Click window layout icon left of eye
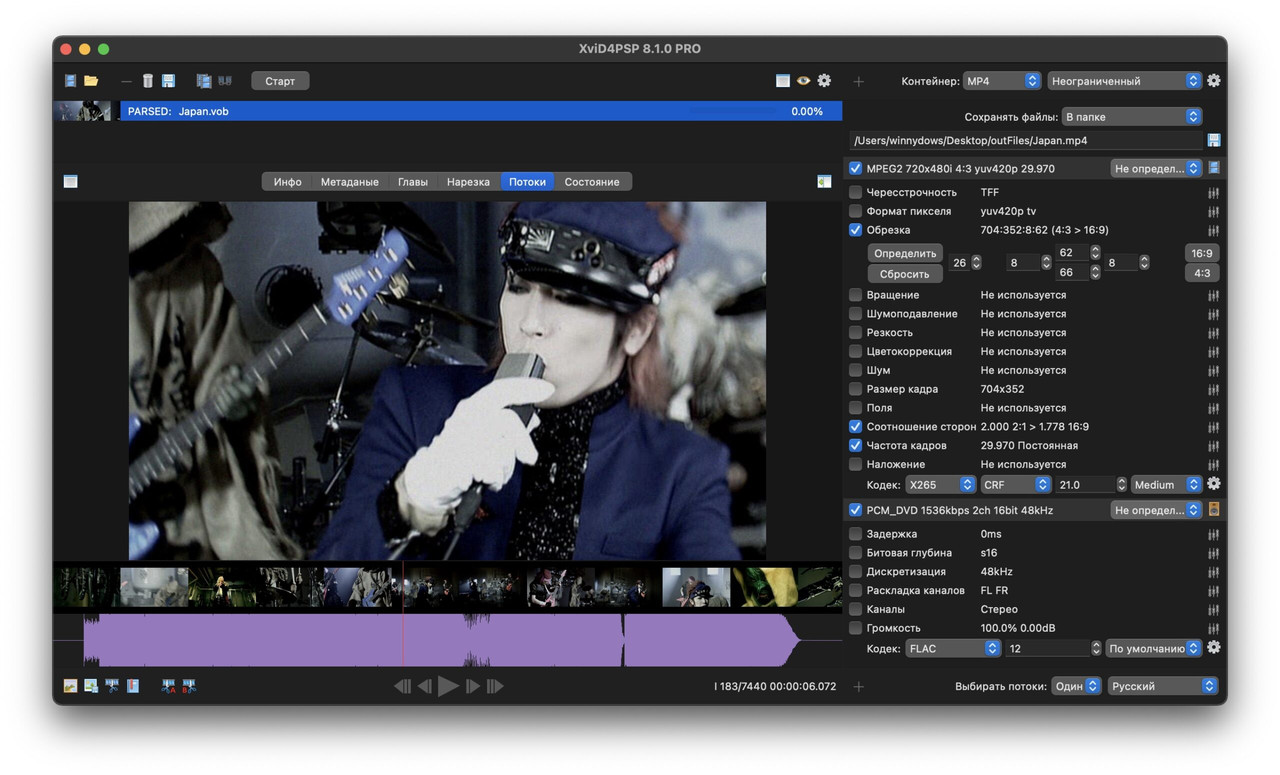 [x=783, y=81]
